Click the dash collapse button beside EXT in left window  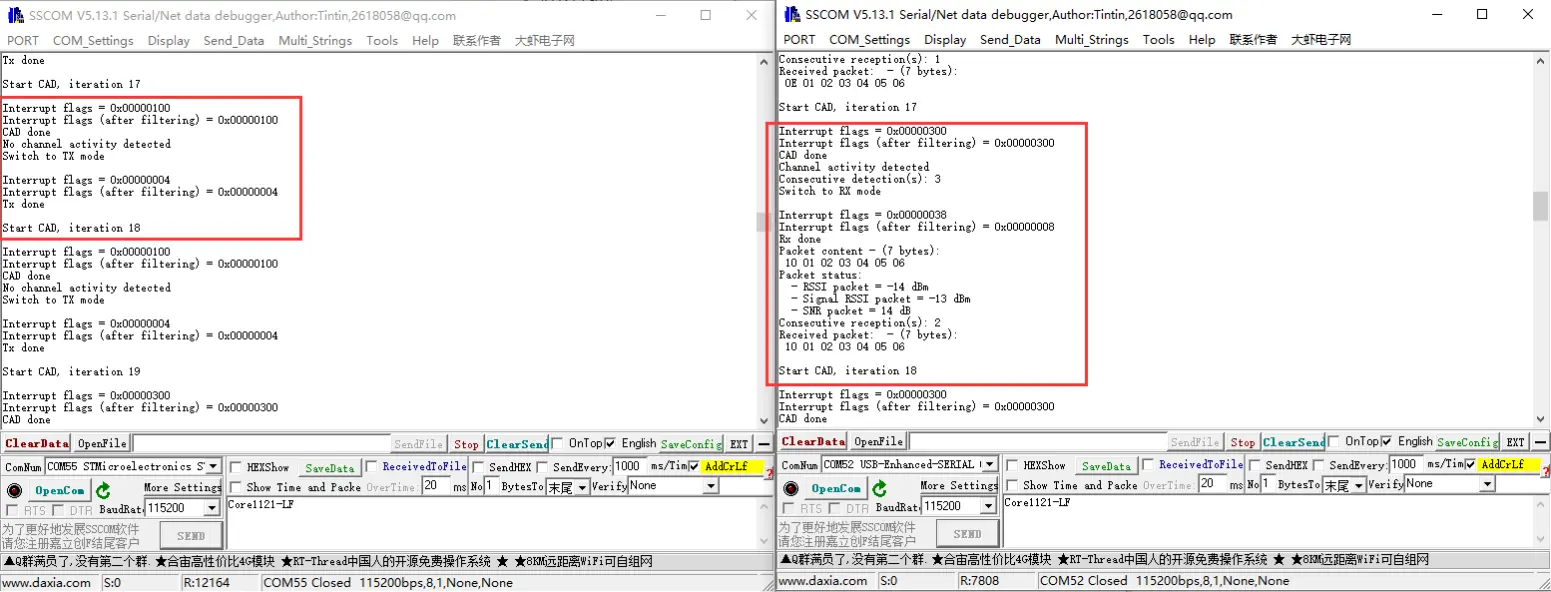click(763, 444)
